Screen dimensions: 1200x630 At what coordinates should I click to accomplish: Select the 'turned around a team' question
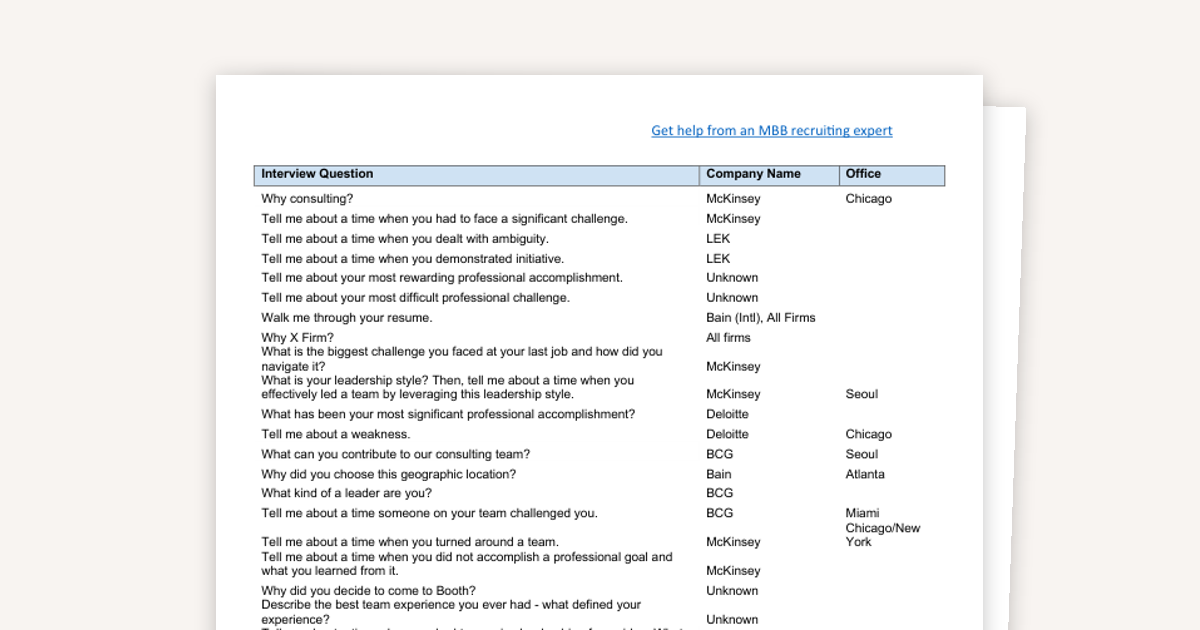pos(410,542)
